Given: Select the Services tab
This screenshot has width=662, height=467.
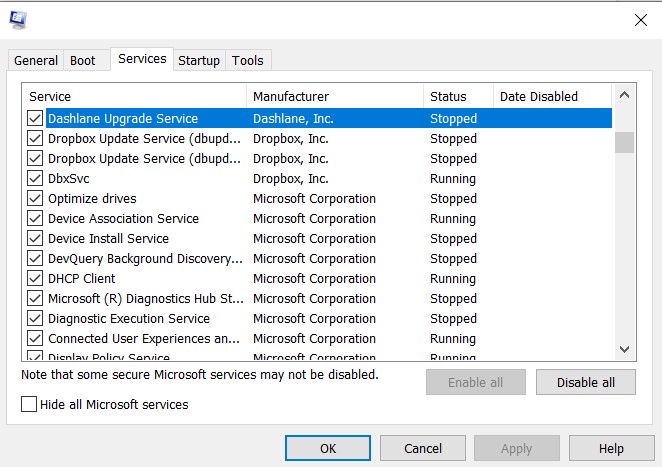Looking at the screenshot, I should click(x=142, y=59).
